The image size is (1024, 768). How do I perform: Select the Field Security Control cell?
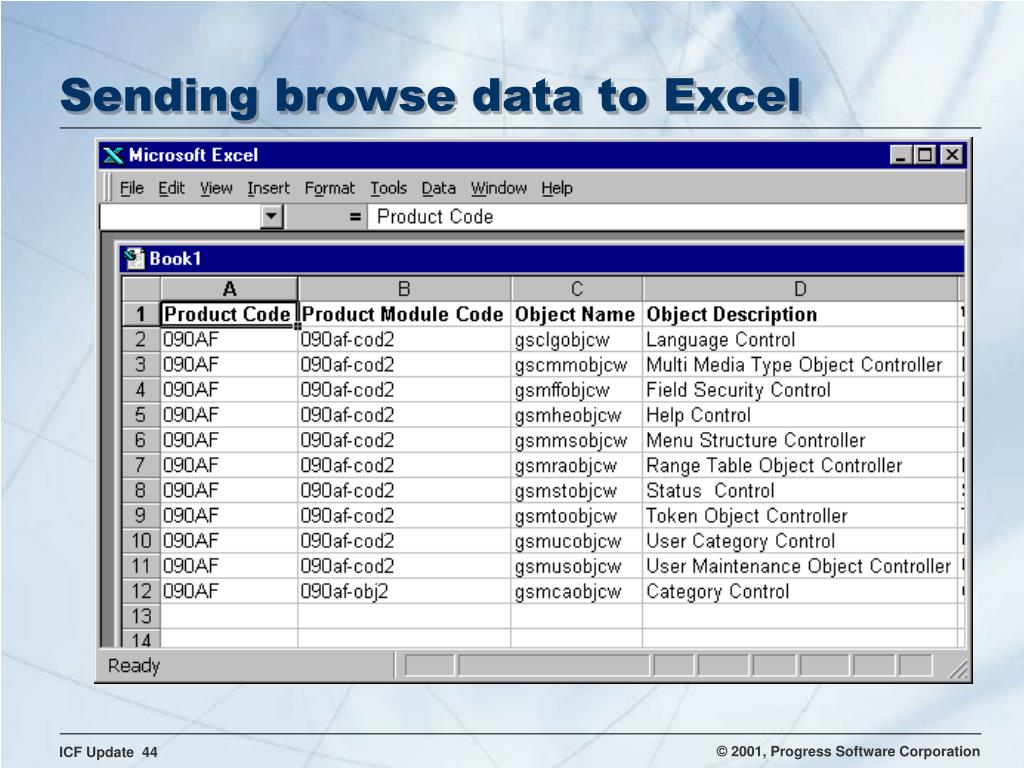point(800,390)
